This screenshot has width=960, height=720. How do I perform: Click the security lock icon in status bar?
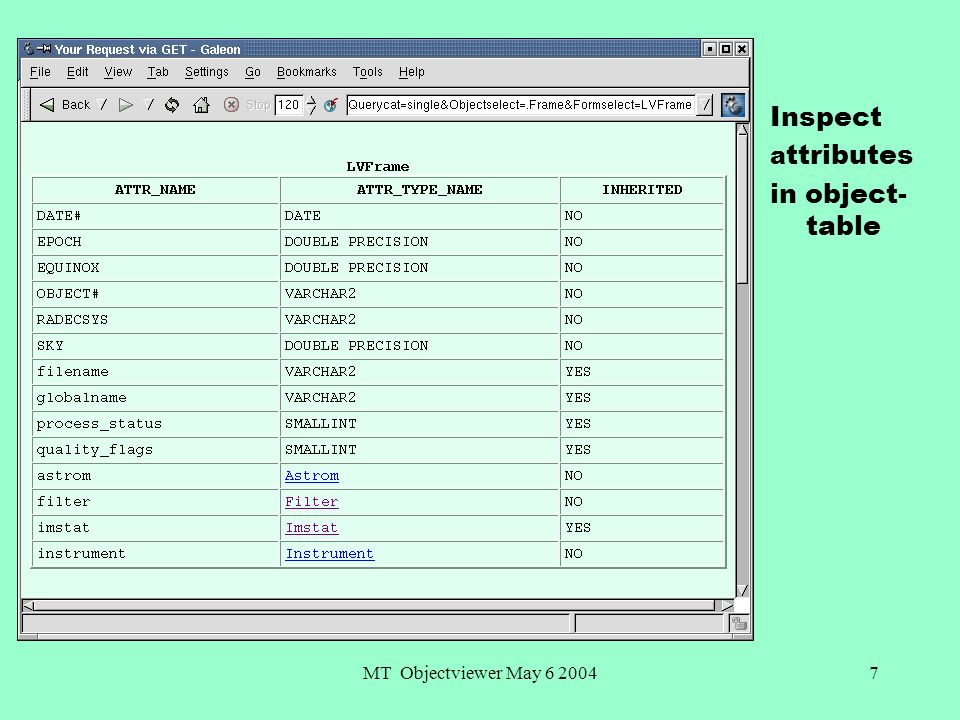click(x=739, y=624)
